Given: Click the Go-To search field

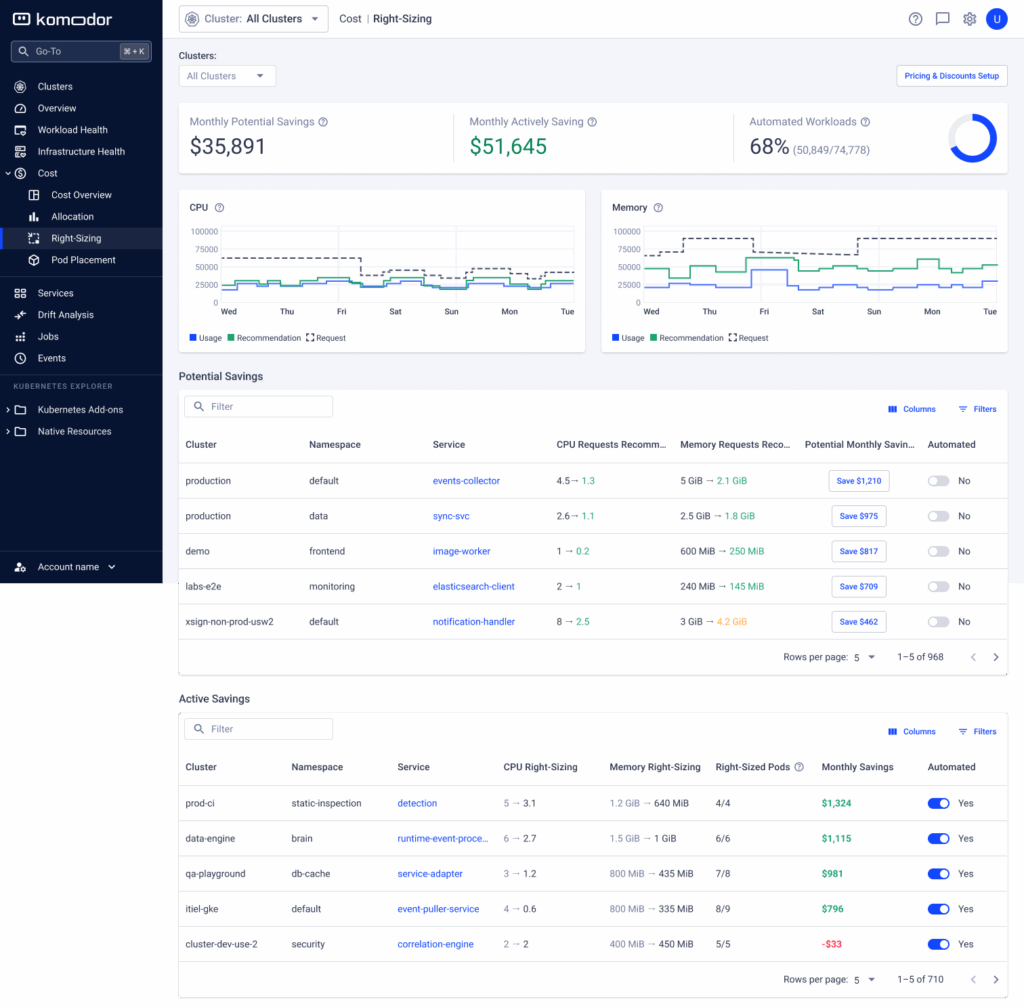Looking at the screenshot, I should coord(81,52).
